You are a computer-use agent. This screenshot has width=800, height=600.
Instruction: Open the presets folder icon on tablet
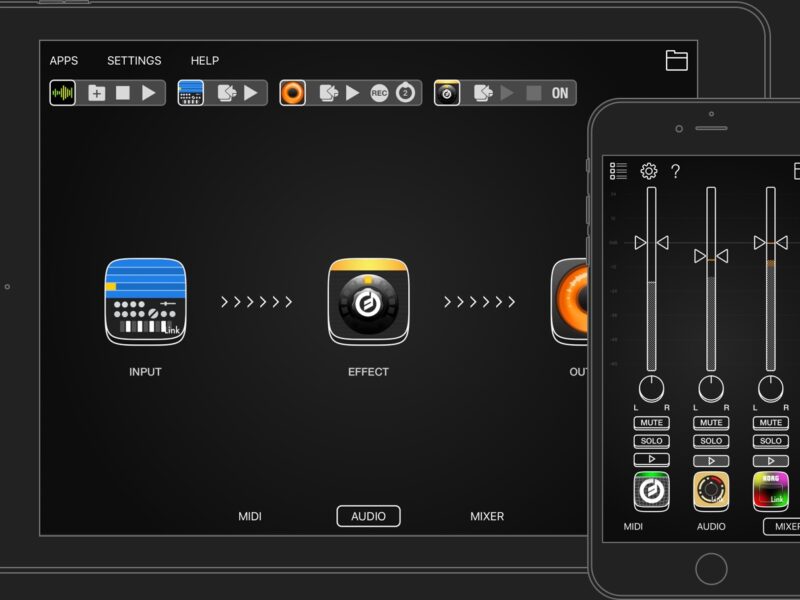point(677,60)
